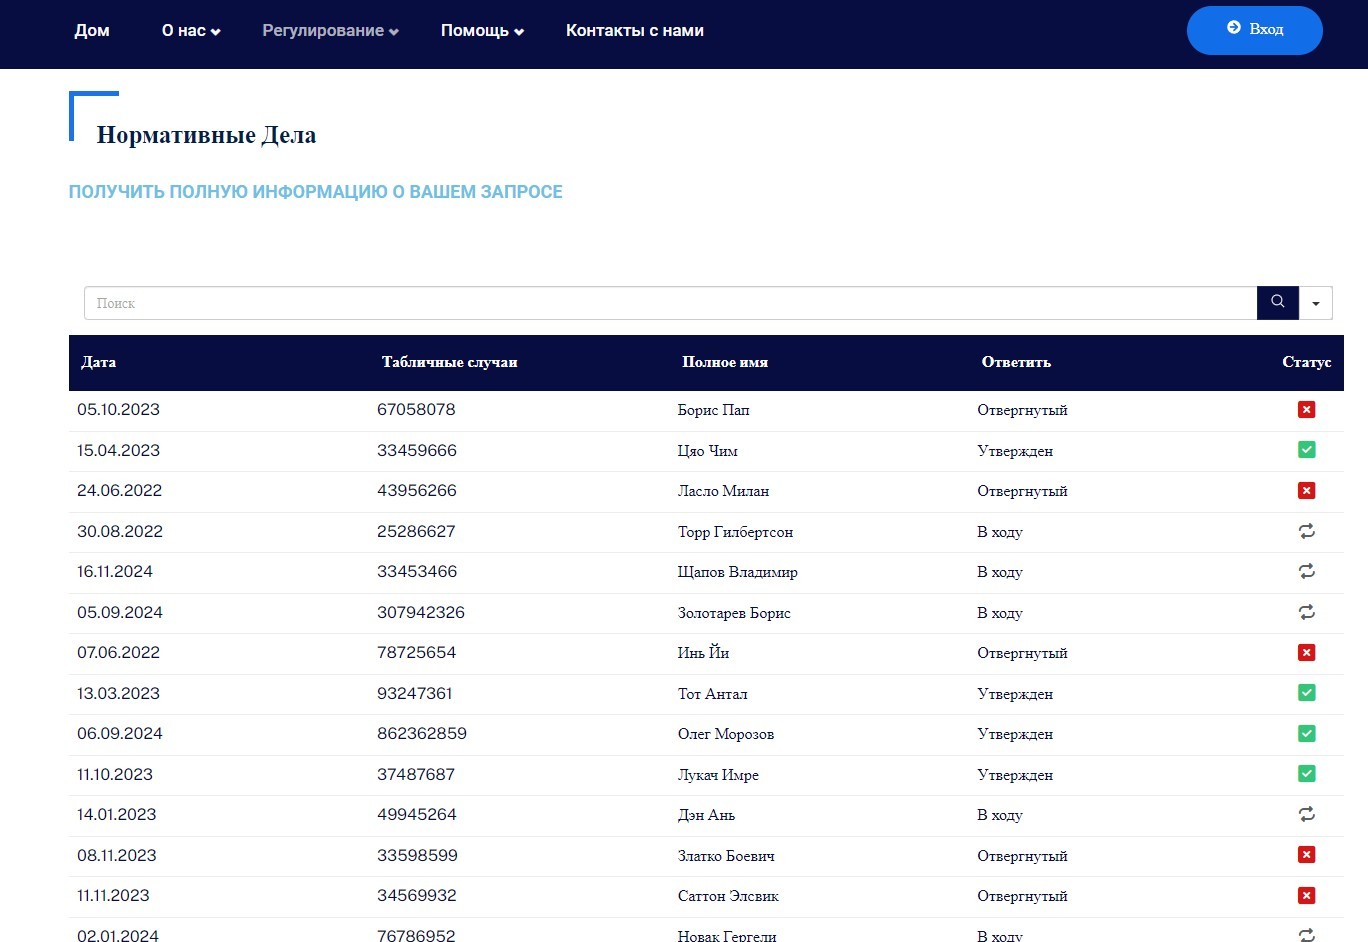Open Контакты с нами page
This screenshot has width=1368, height=942.
click(635, 30)
